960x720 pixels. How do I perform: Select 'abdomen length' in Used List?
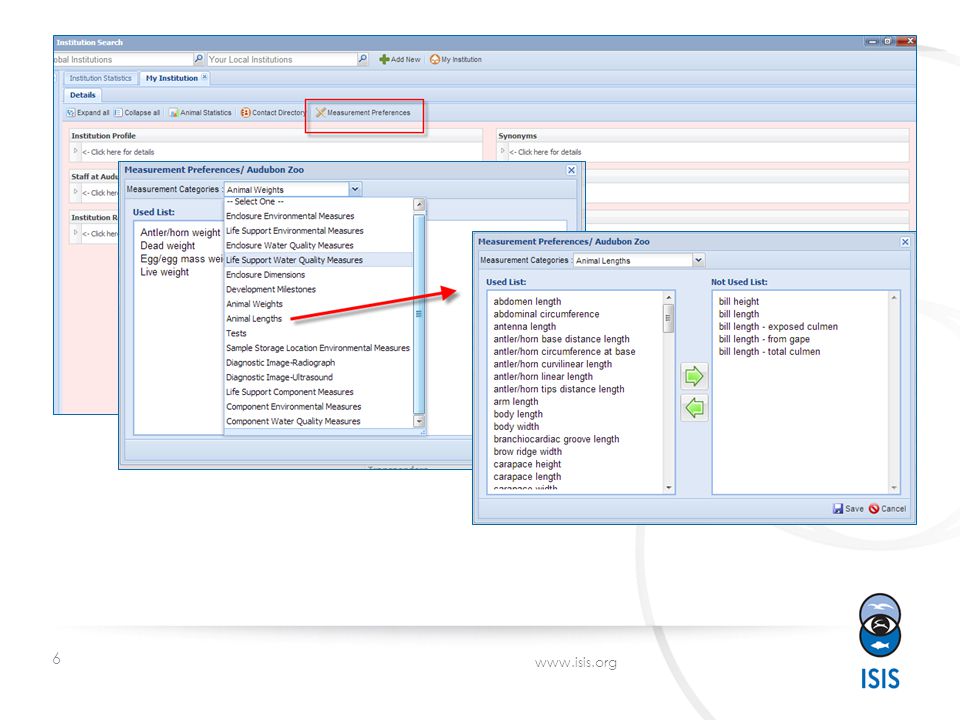click(x=527, y=301)
